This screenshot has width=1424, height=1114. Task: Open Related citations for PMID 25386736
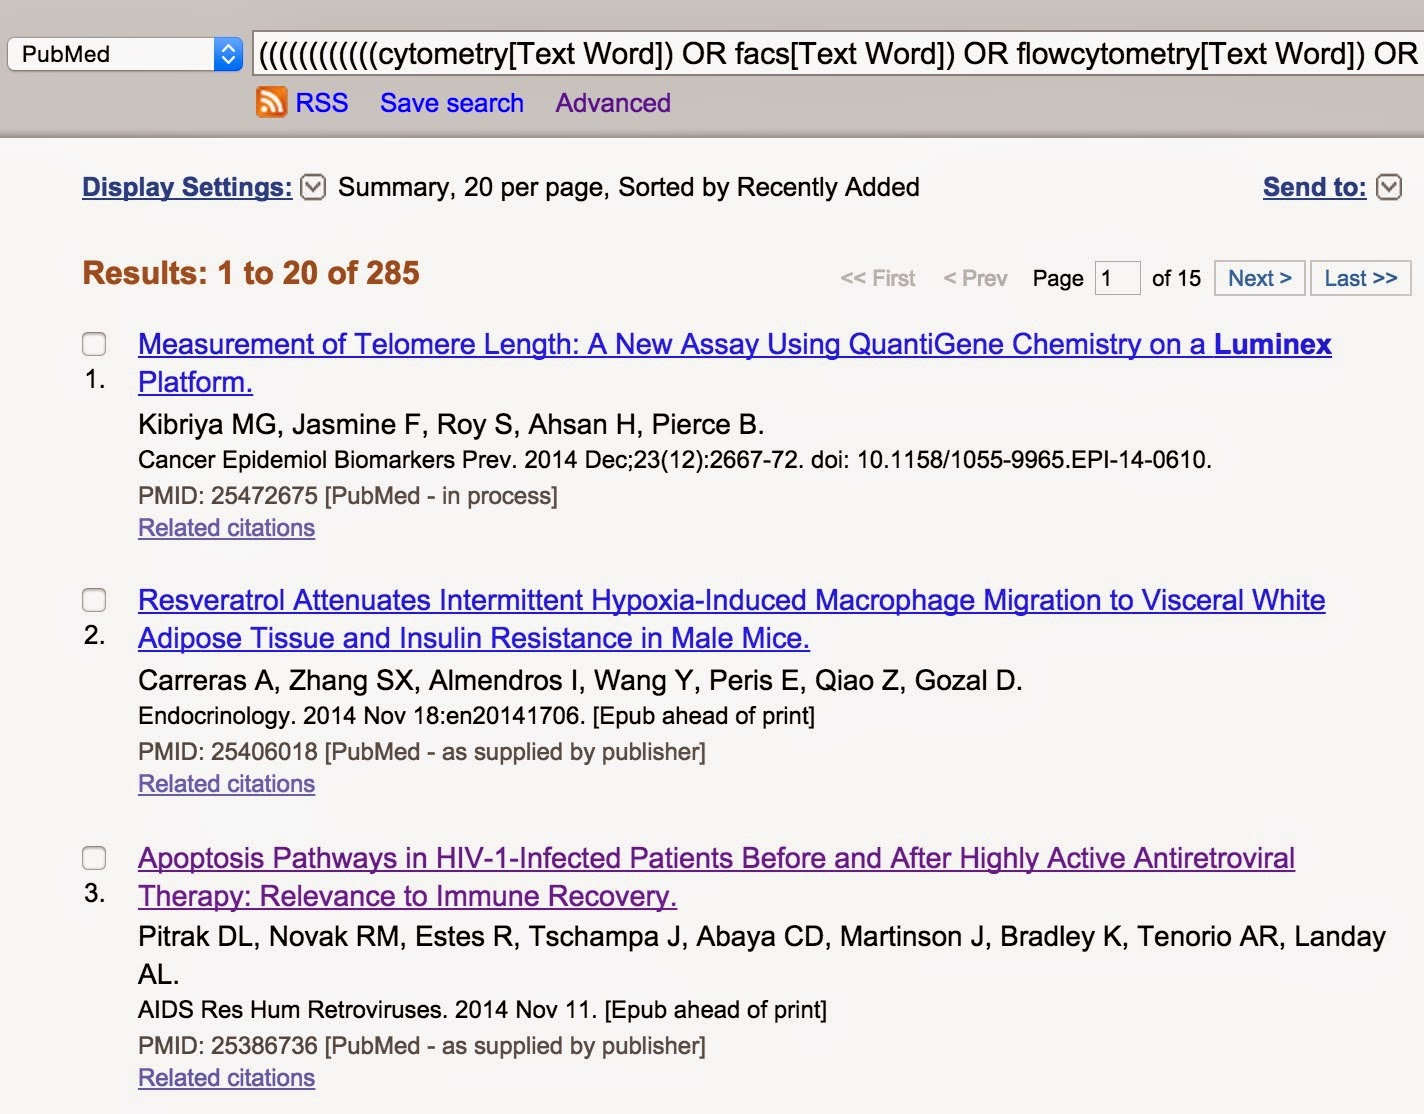coord(226,1078)
